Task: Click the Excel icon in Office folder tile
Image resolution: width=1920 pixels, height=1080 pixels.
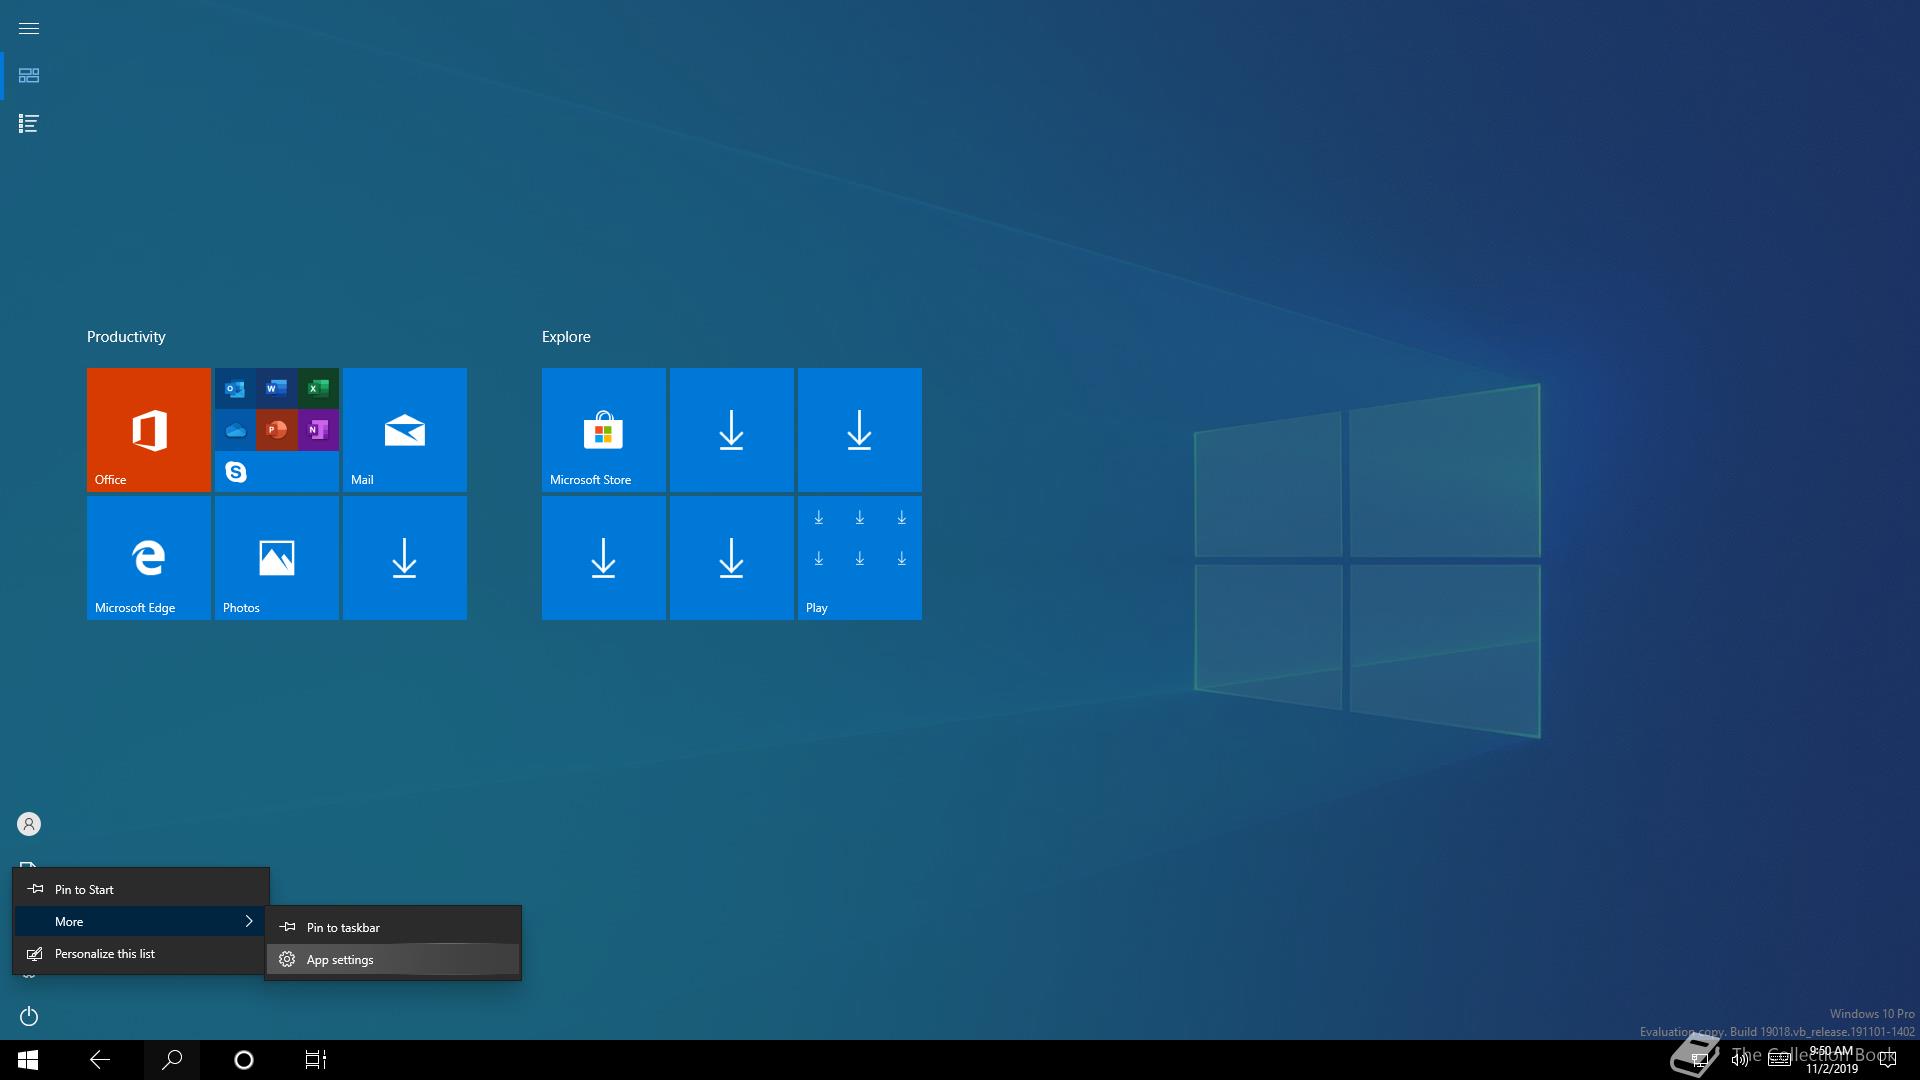Action: pos(318,389)
